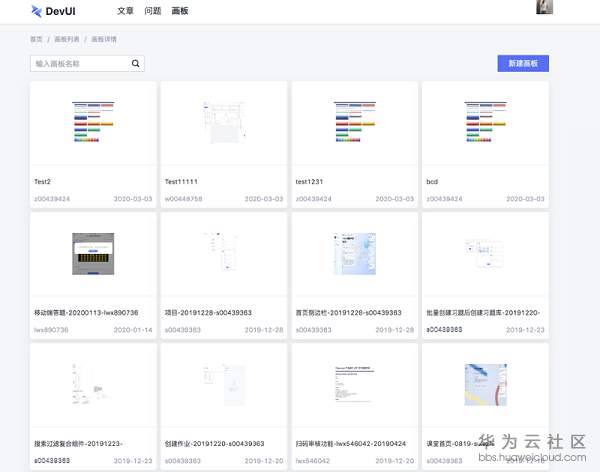Click author "w00448758" on Test11111 card
Image resolution: width=600 pixels, height=472 pixels.
[183, 199]
